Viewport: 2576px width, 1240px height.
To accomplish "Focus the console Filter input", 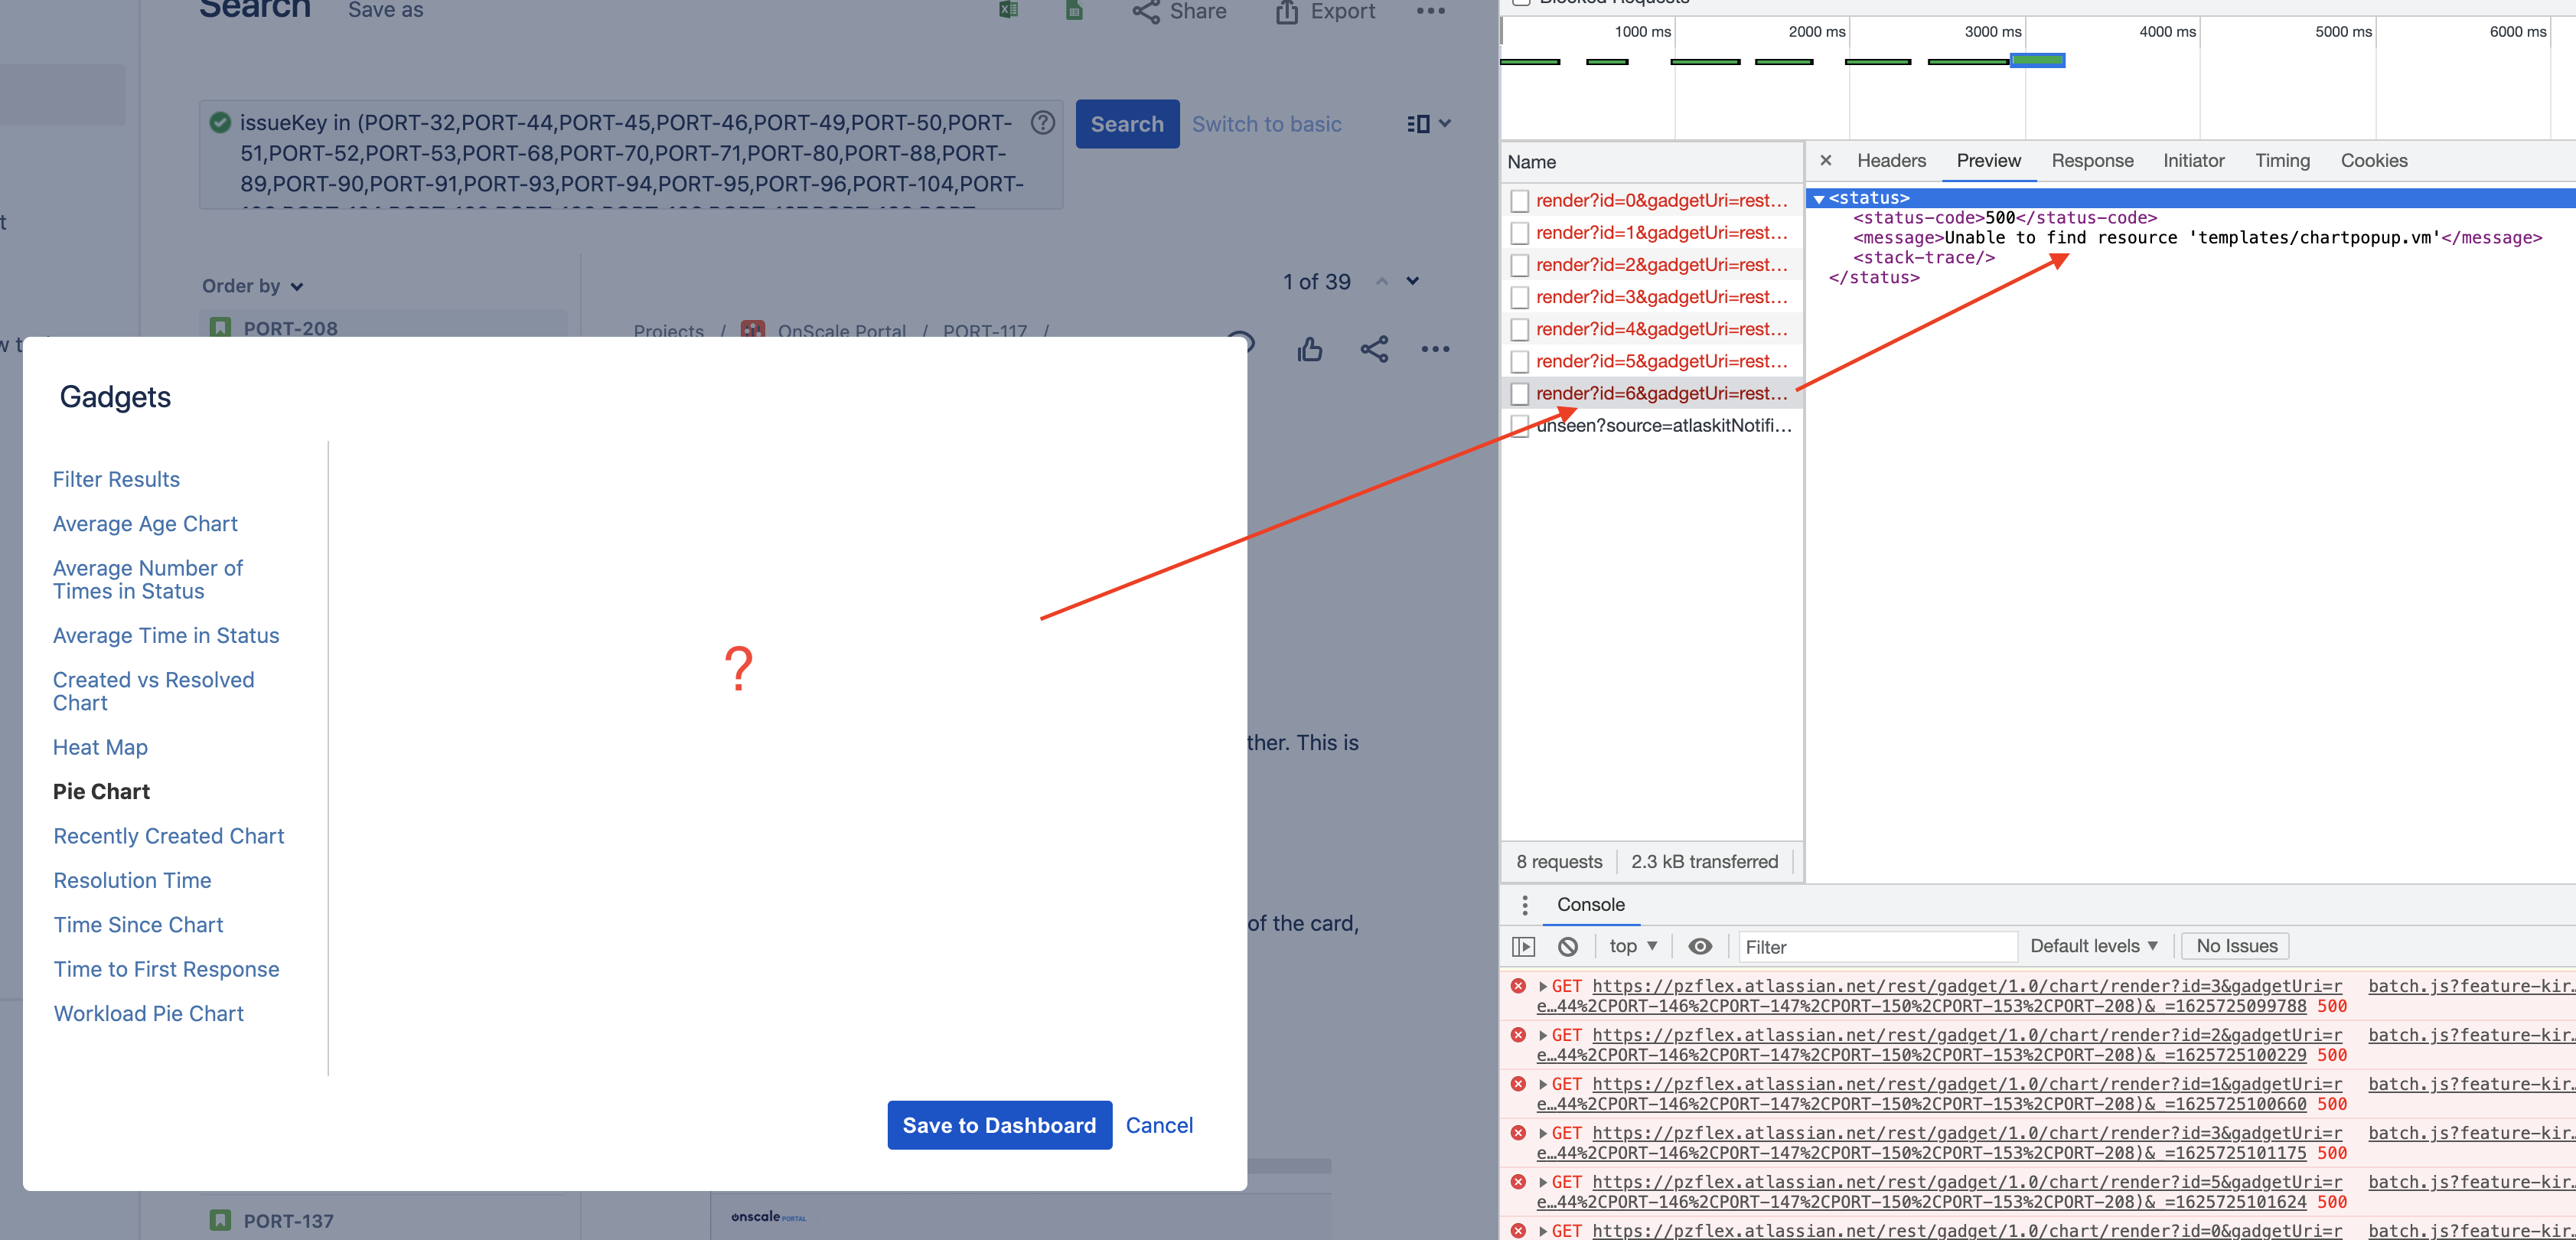I will point(1877,946).
